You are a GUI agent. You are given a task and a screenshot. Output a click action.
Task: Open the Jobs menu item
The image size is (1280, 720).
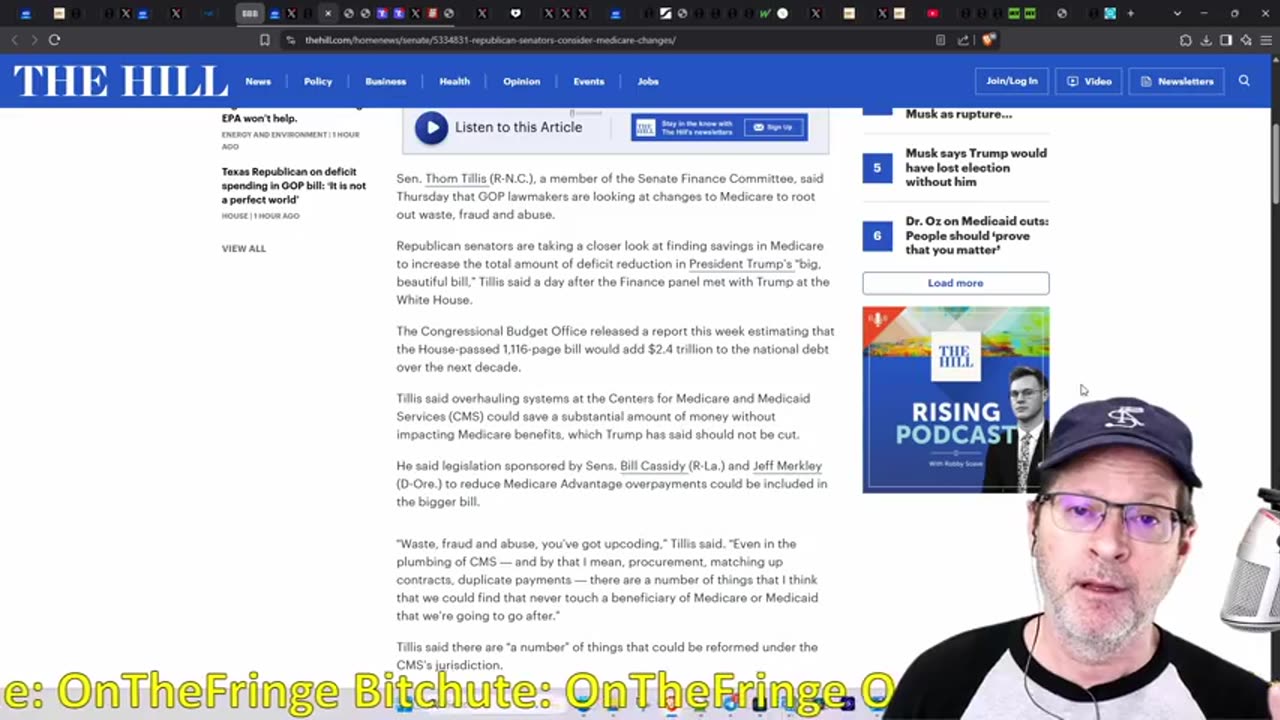(648, 81)
